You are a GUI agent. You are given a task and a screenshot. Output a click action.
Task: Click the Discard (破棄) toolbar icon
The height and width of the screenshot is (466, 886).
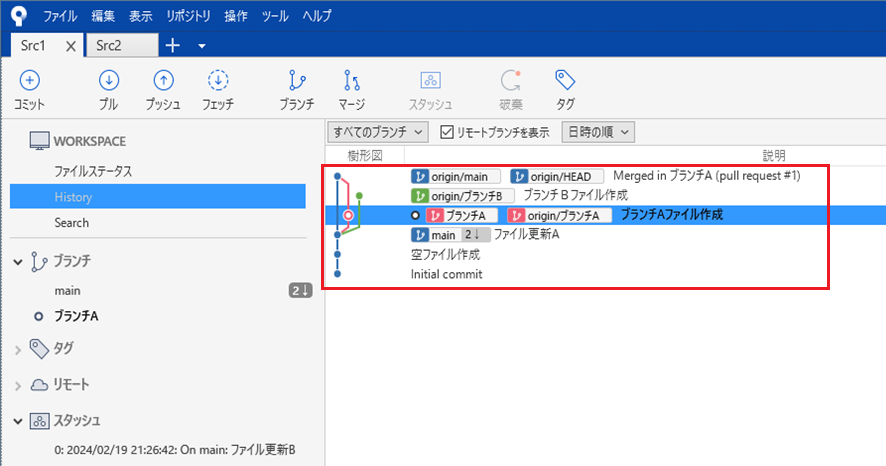[511, 81]
